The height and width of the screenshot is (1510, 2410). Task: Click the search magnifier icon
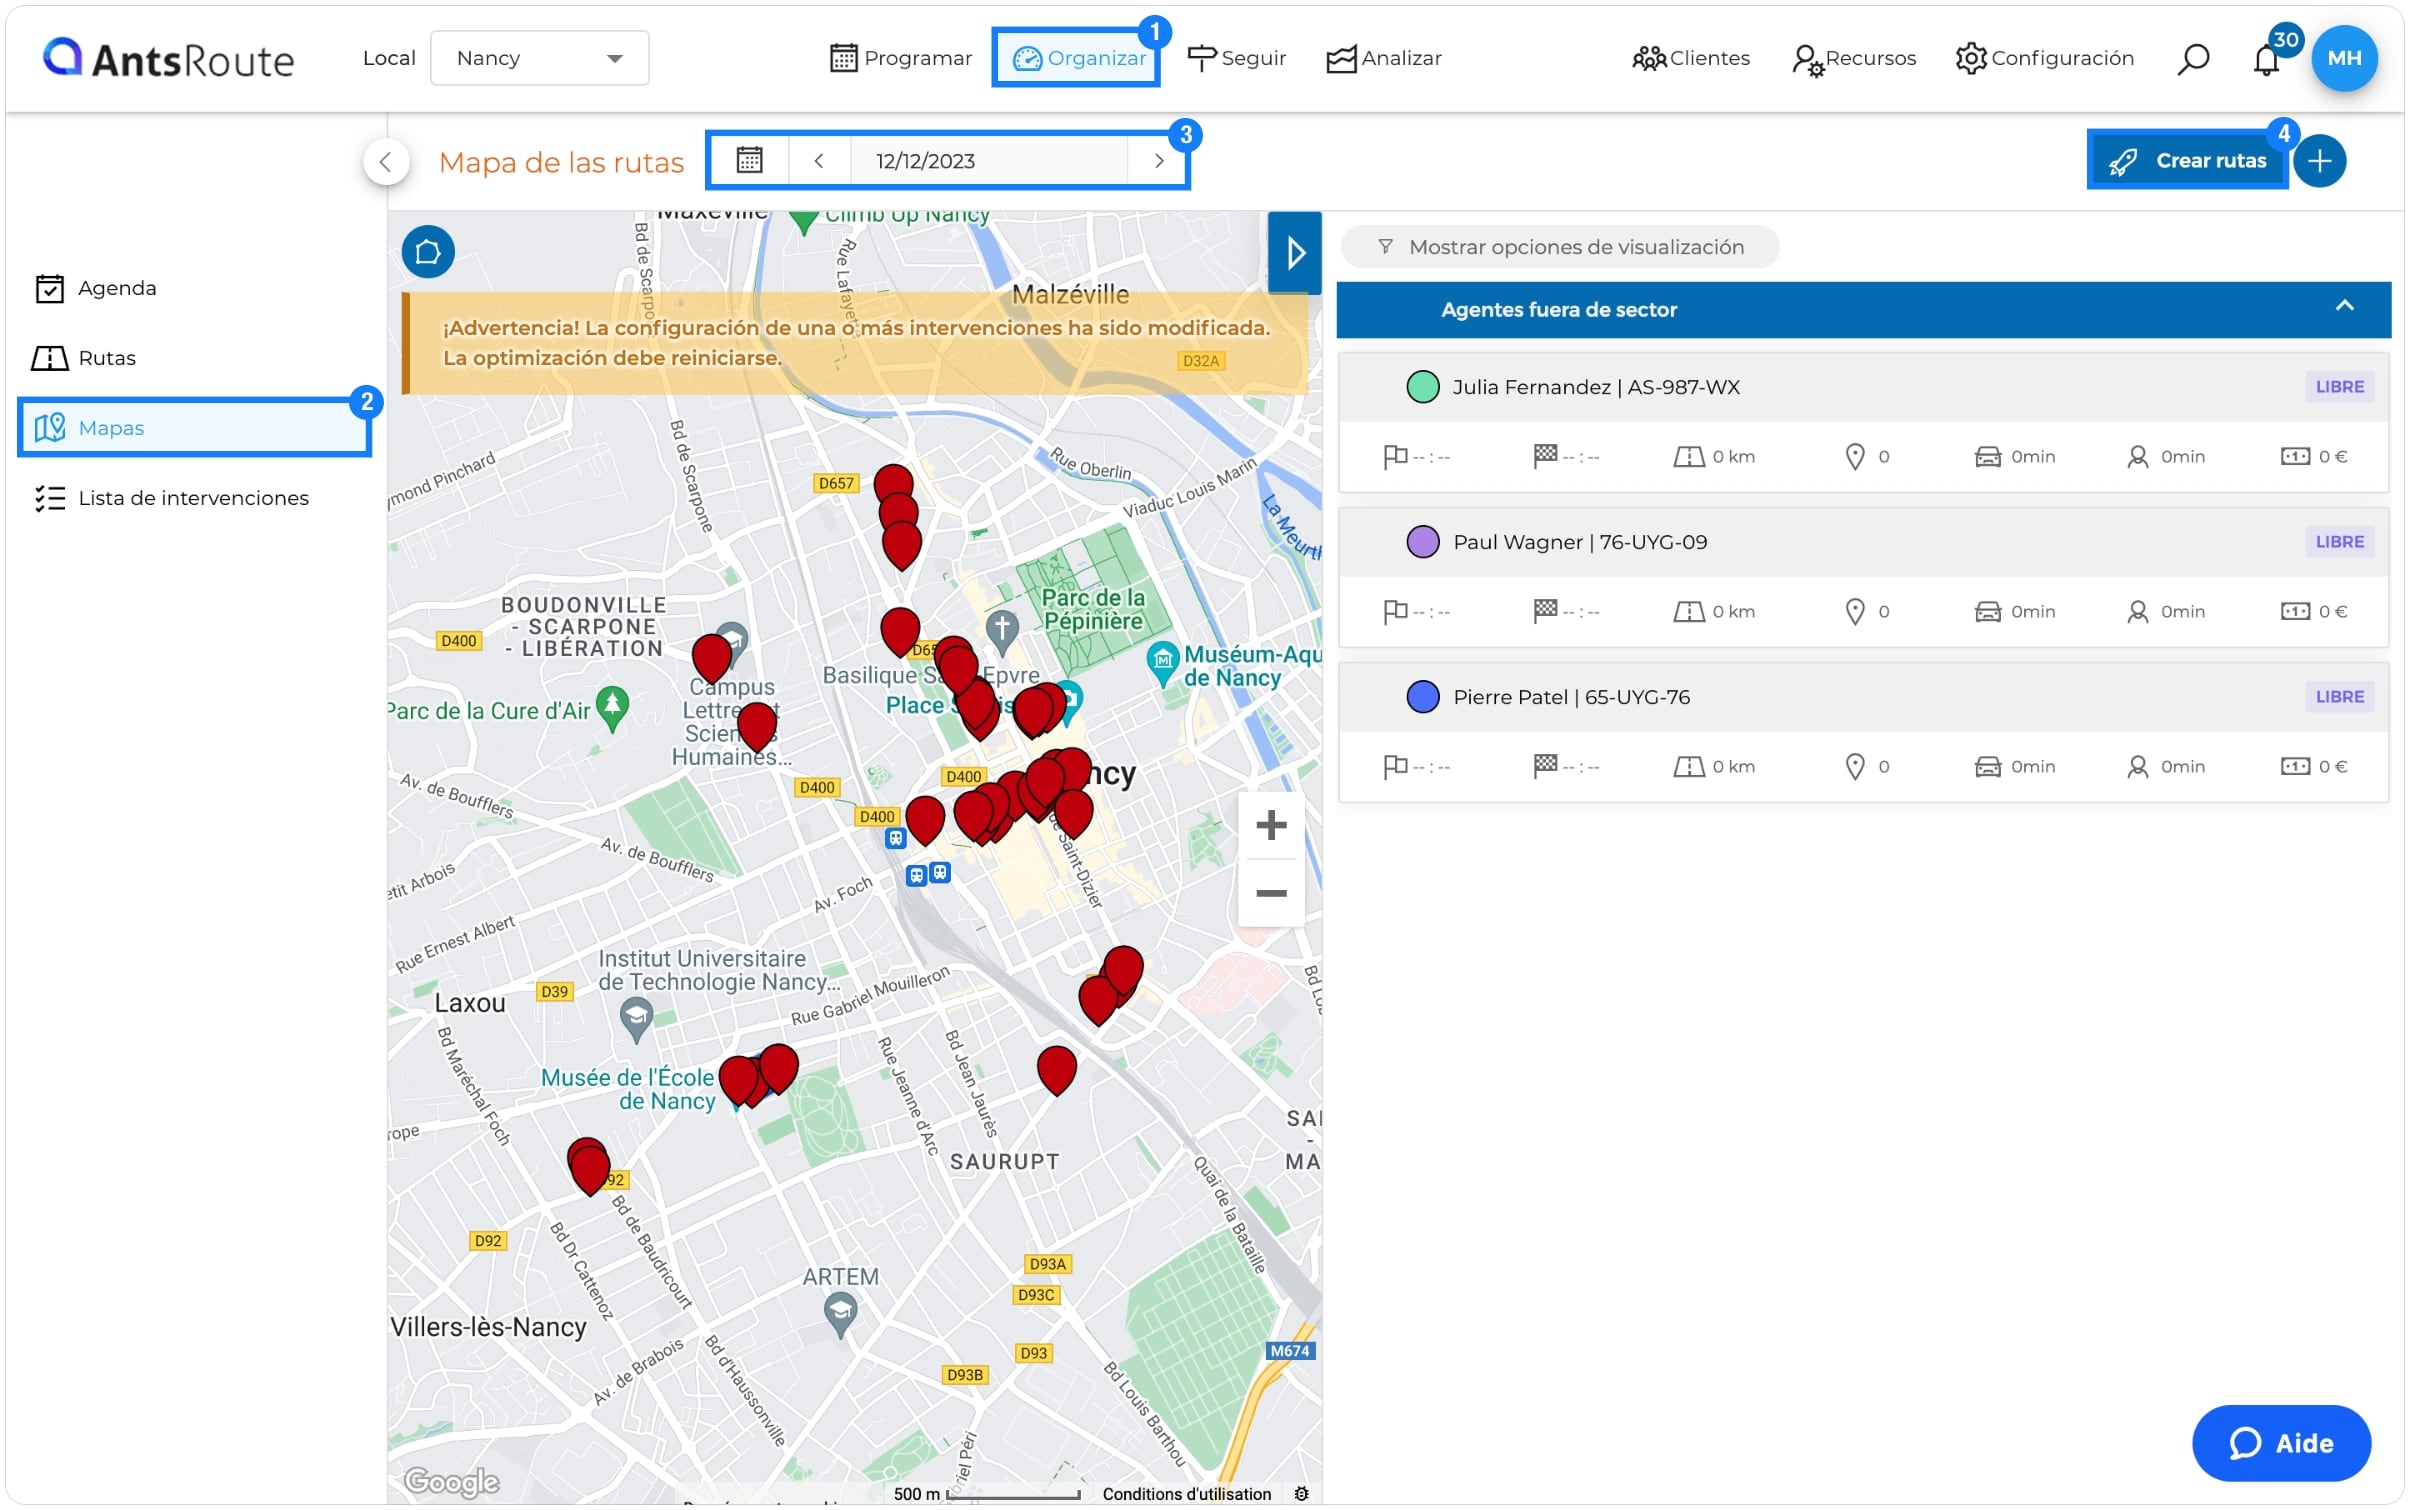(x=2192, y=59)
